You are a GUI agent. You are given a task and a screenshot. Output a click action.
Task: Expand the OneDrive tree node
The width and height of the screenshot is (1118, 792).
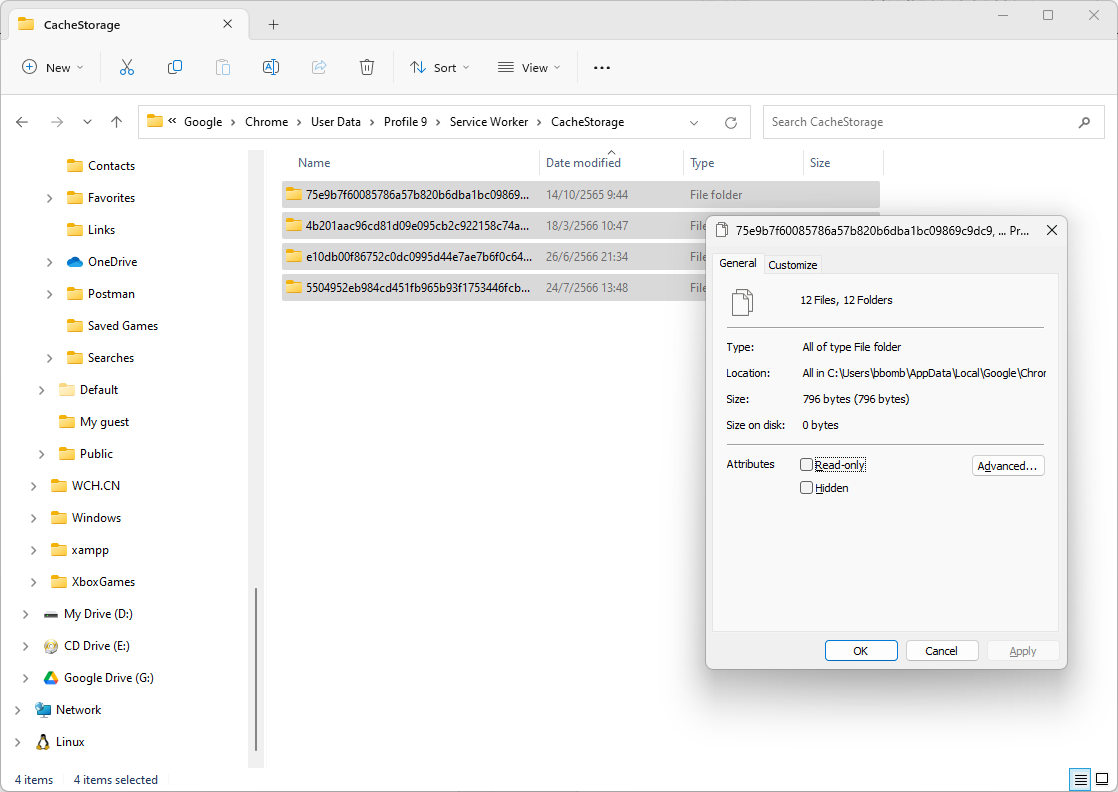(x=50, y=262)
